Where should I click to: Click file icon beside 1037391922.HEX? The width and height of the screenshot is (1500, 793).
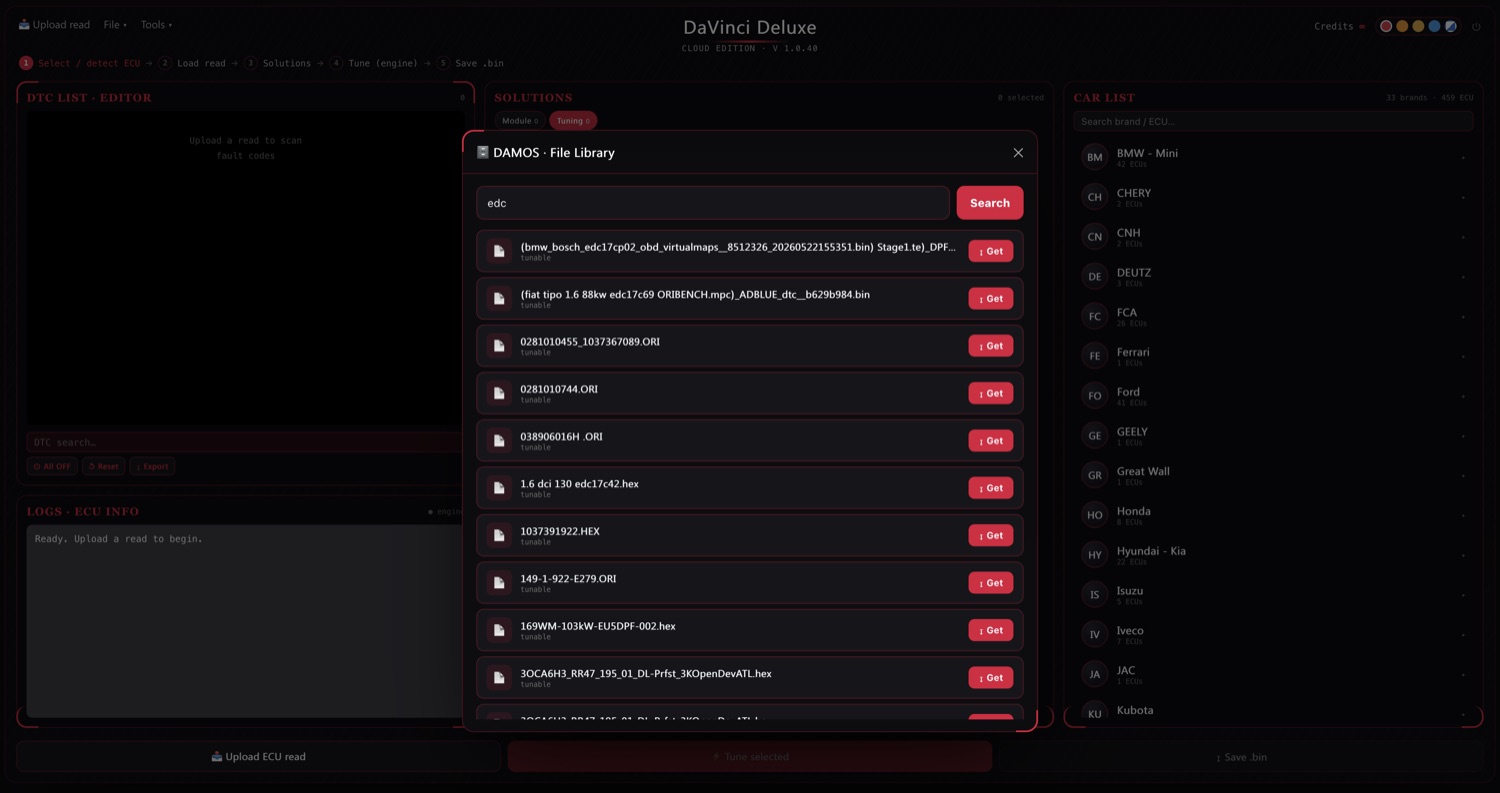coord(499,535)
